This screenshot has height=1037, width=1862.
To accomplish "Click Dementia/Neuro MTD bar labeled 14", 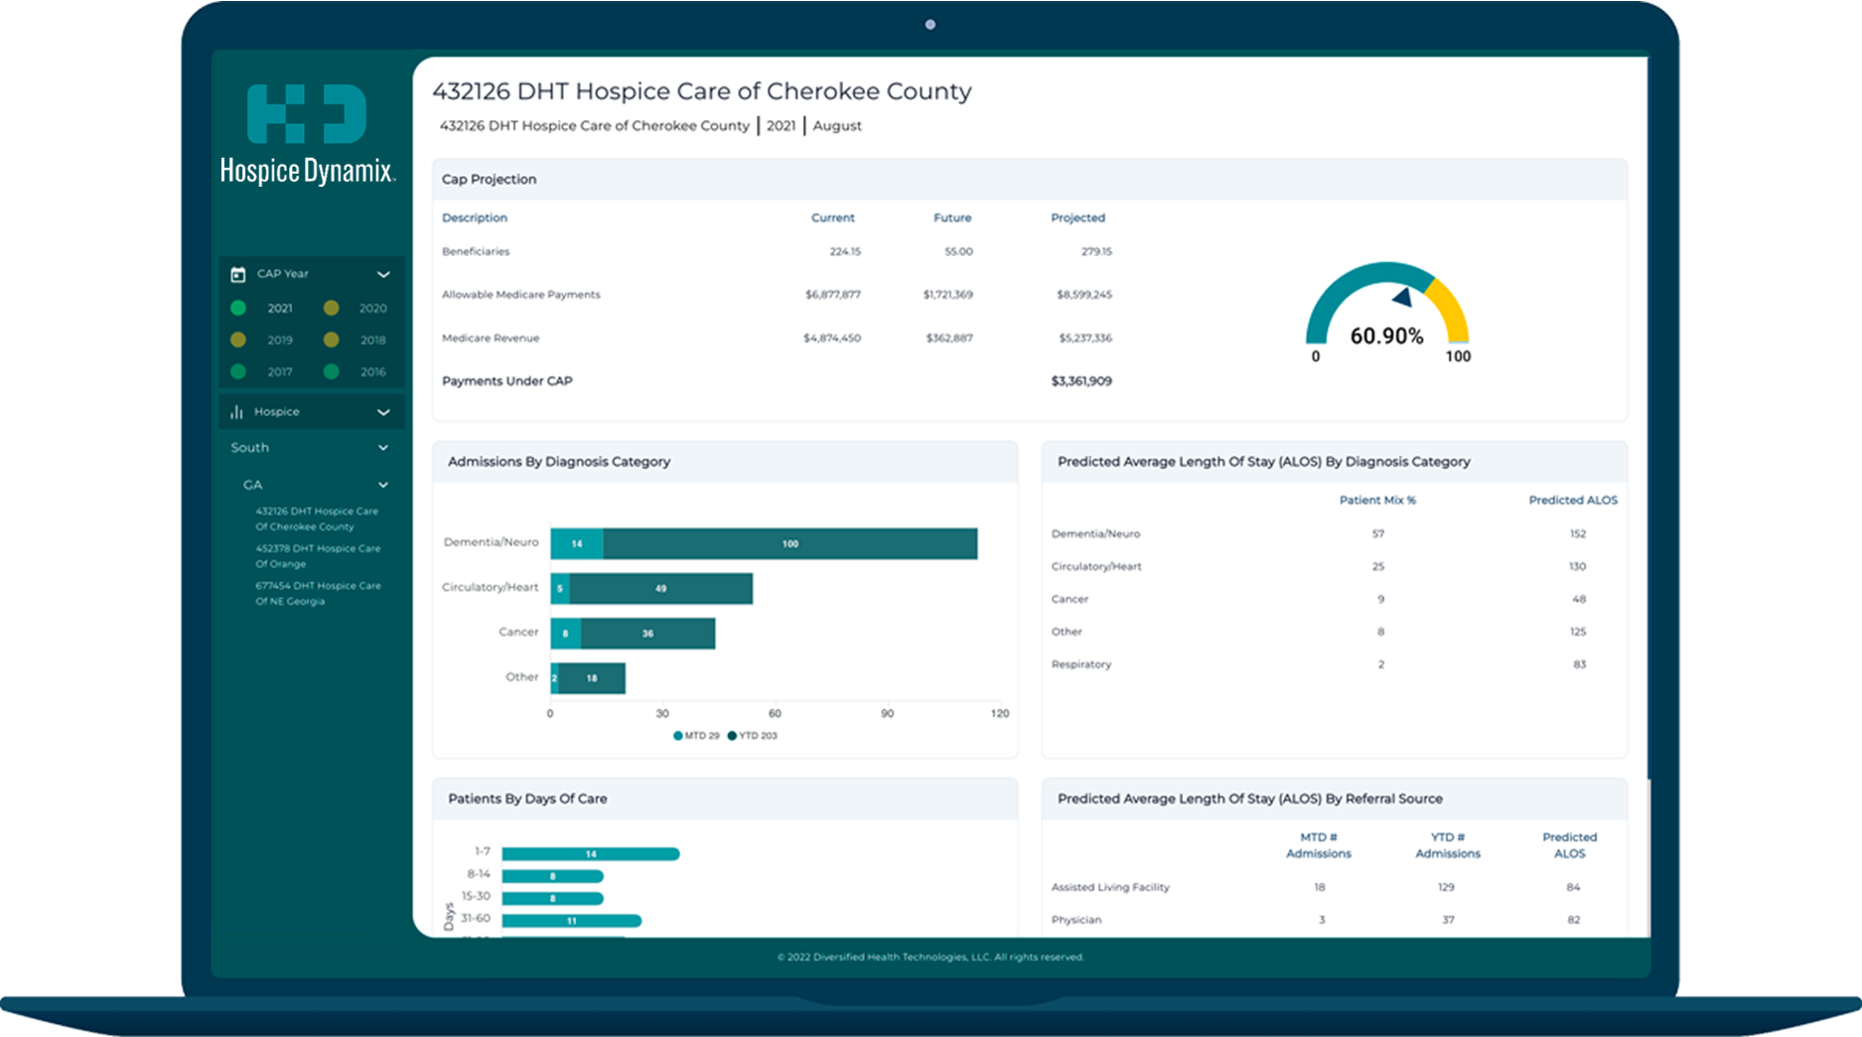I will tap(577, 544).
